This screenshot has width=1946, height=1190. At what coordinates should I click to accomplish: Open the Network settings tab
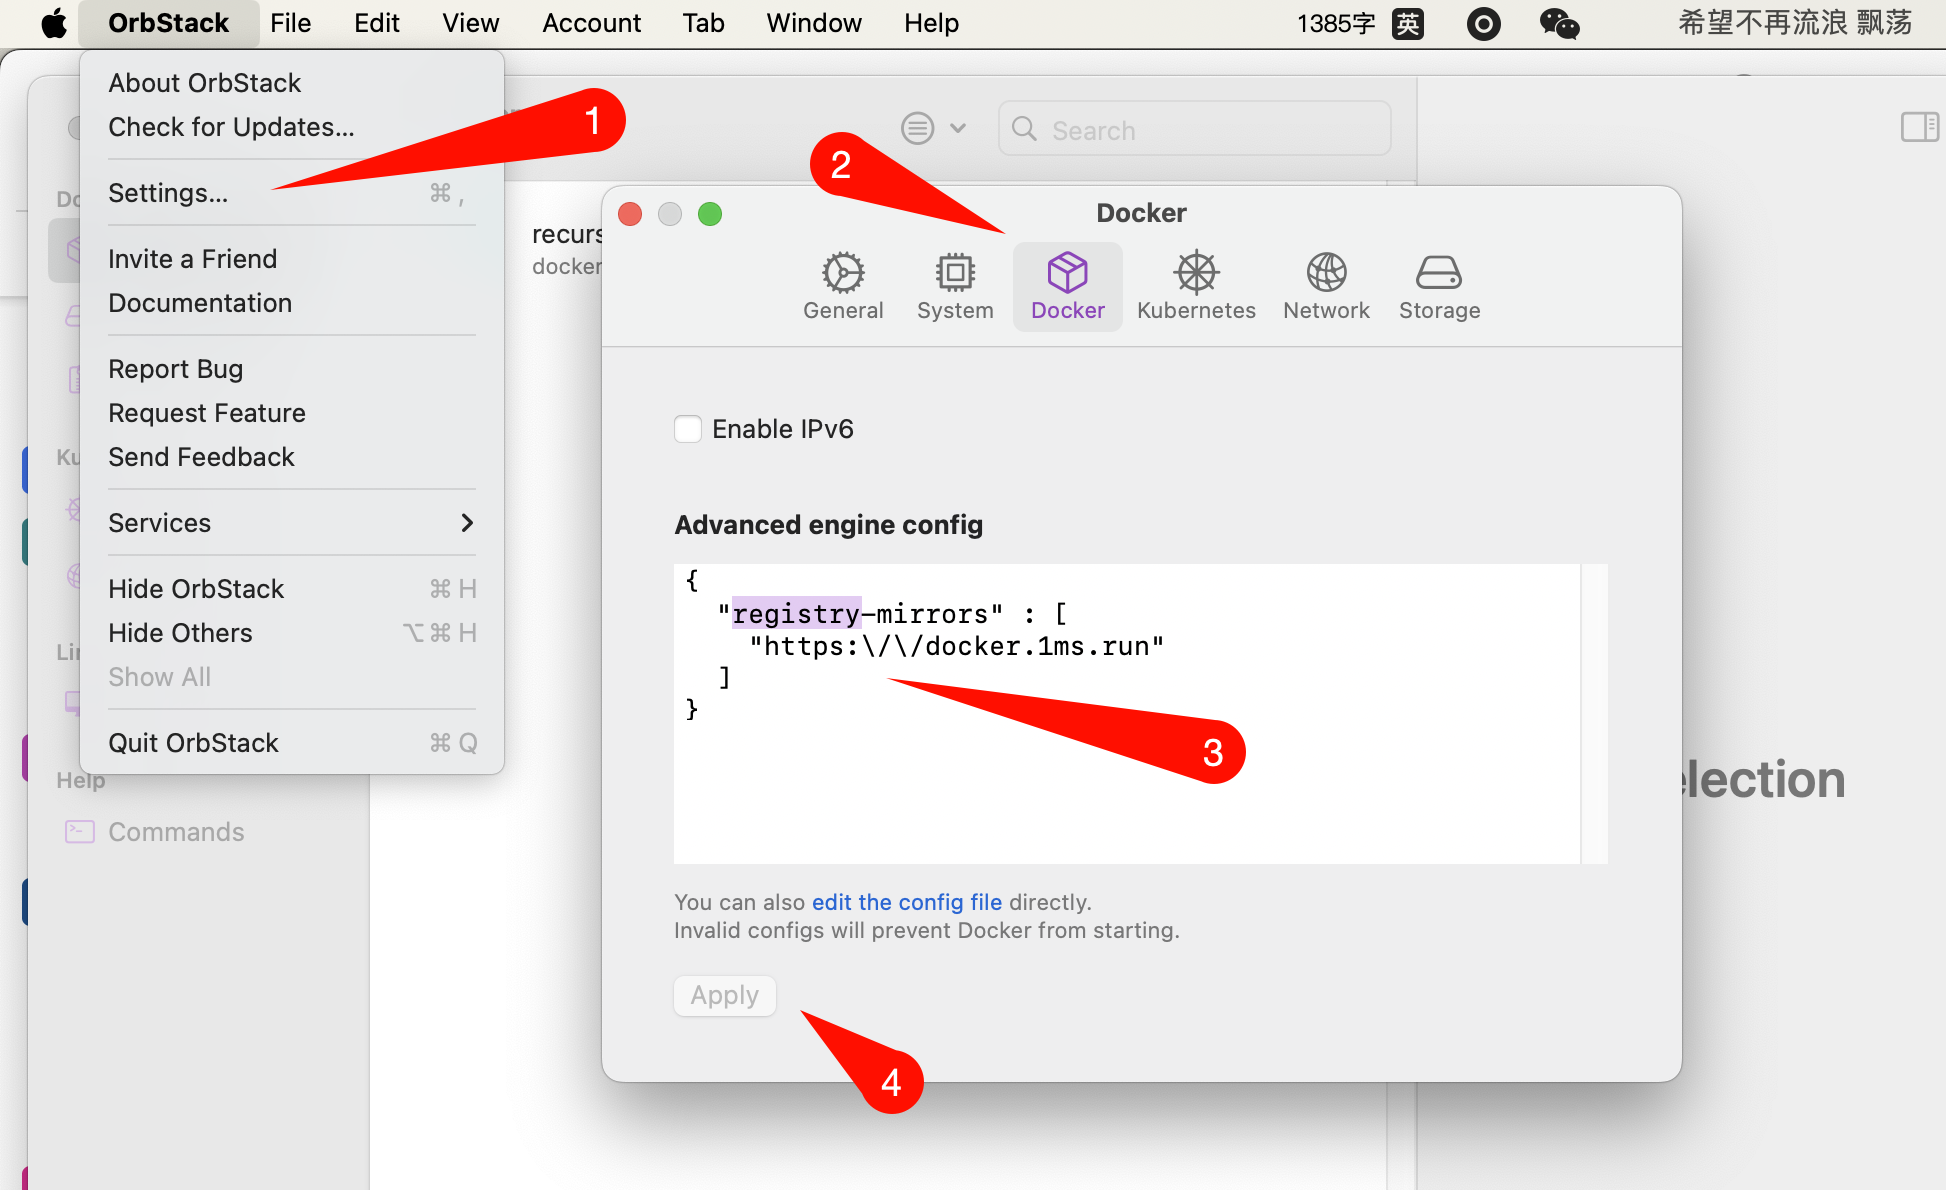1326,287
